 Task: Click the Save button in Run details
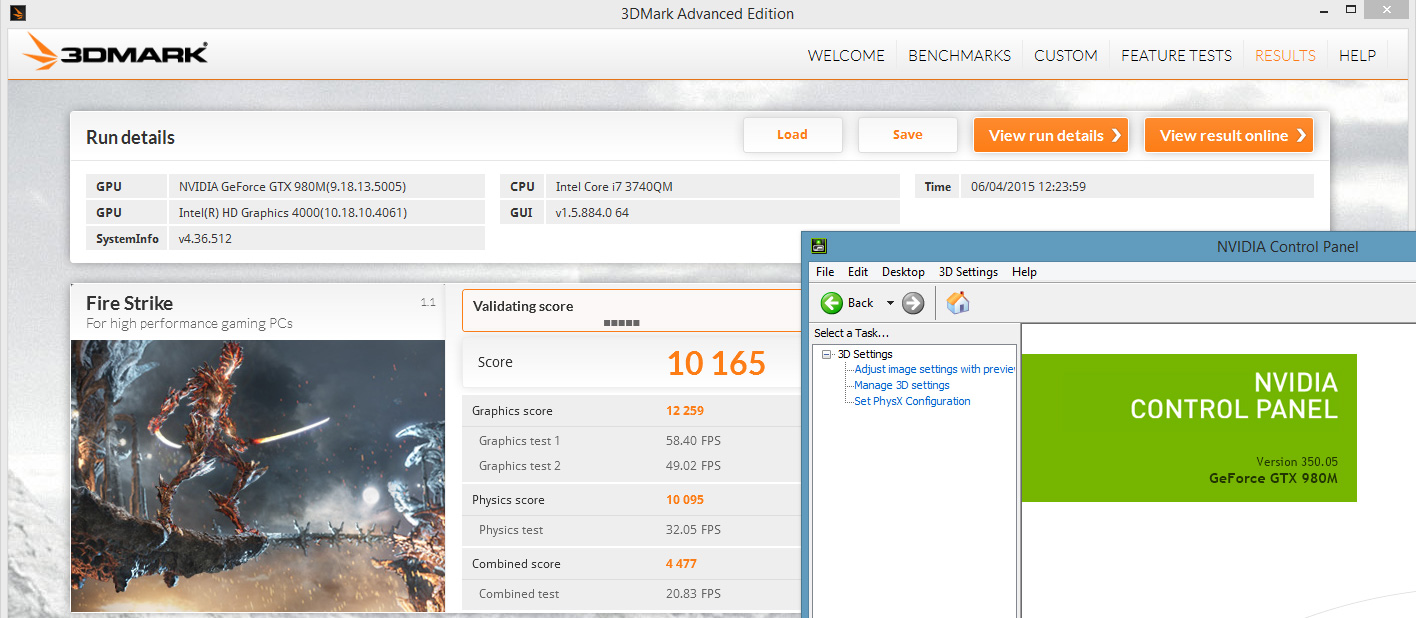point(908,135)
